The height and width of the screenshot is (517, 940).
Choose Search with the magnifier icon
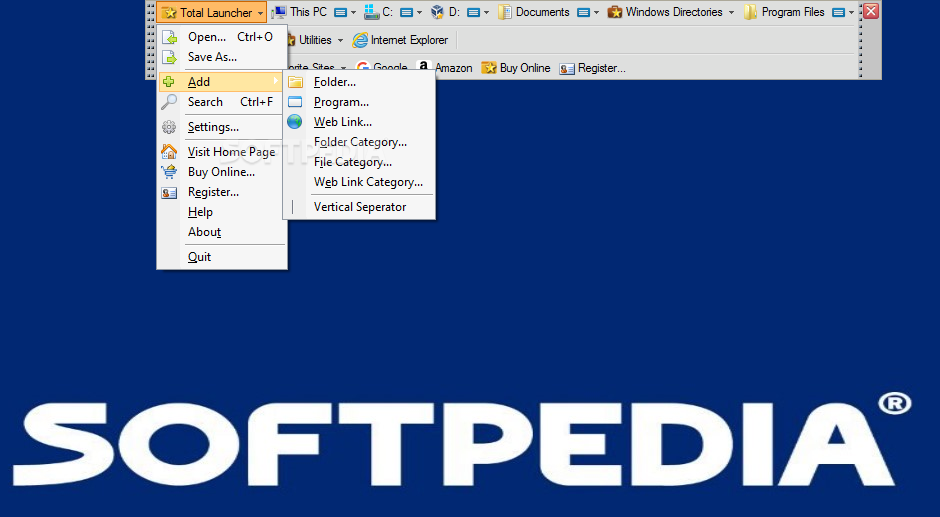222,102
